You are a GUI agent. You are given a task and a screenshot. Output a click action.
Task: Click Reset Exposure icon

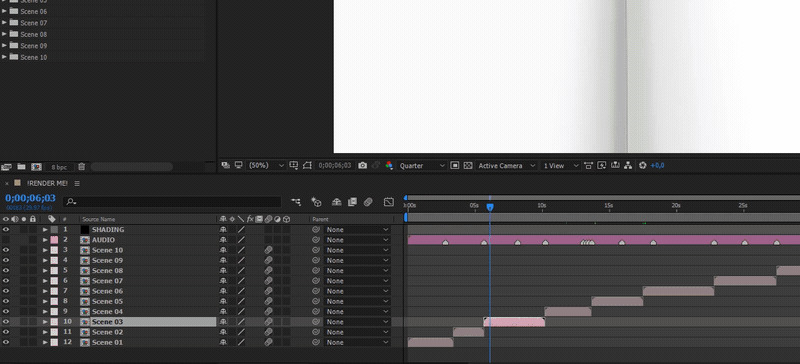(642, 165)
